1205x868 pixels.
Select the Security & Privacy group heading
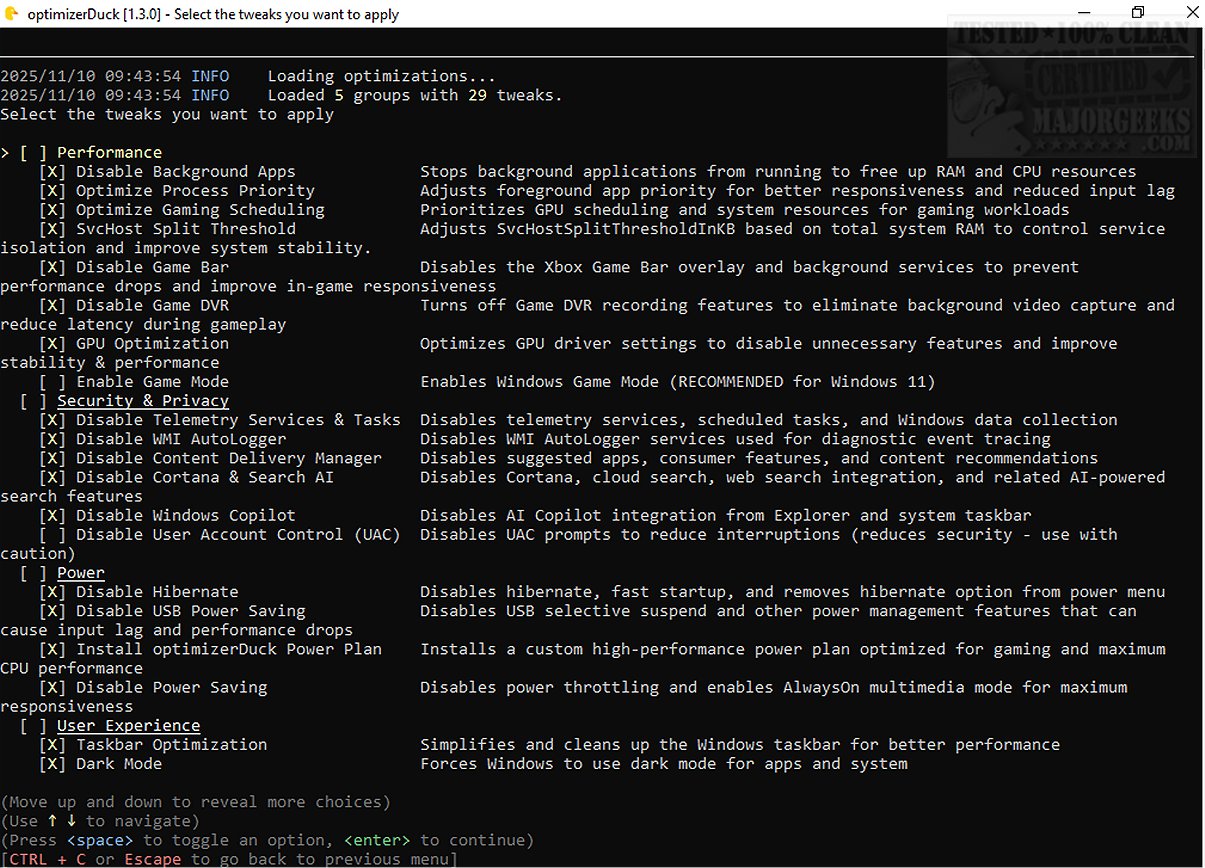point(143,401)
